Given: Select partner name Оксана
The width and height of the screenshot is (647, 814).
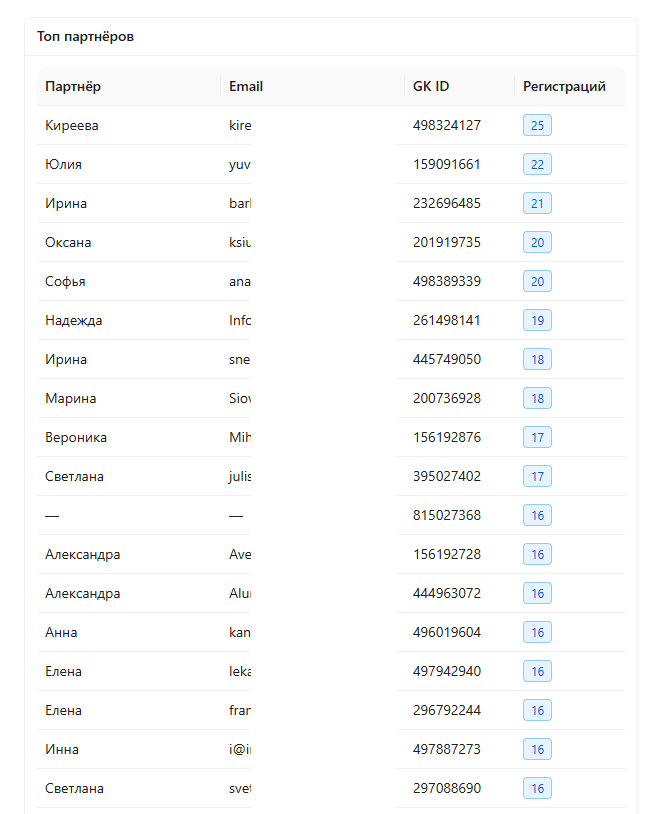Looking at the screenshot, I should pyautogui.click(x=68, y=242).
